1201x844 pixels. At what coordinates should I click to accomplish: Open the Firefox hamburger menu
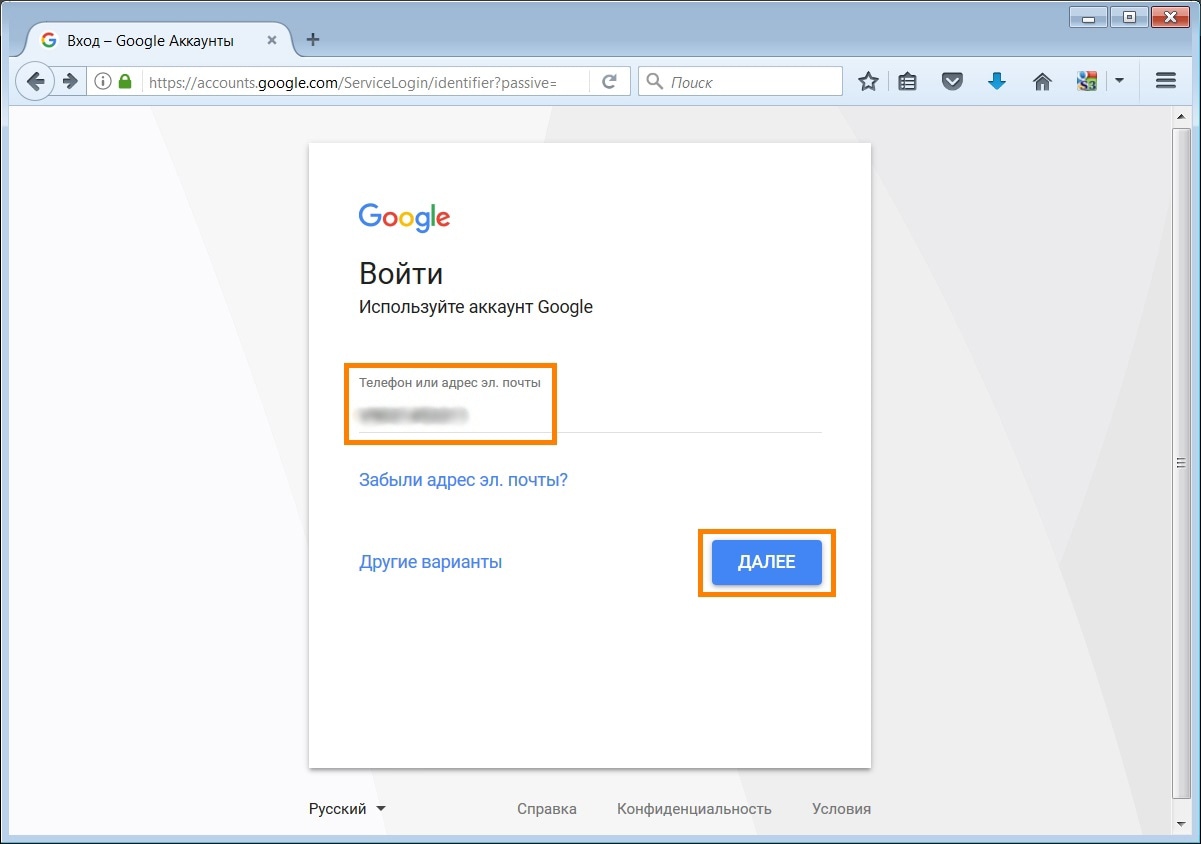tap(1165, 82)
